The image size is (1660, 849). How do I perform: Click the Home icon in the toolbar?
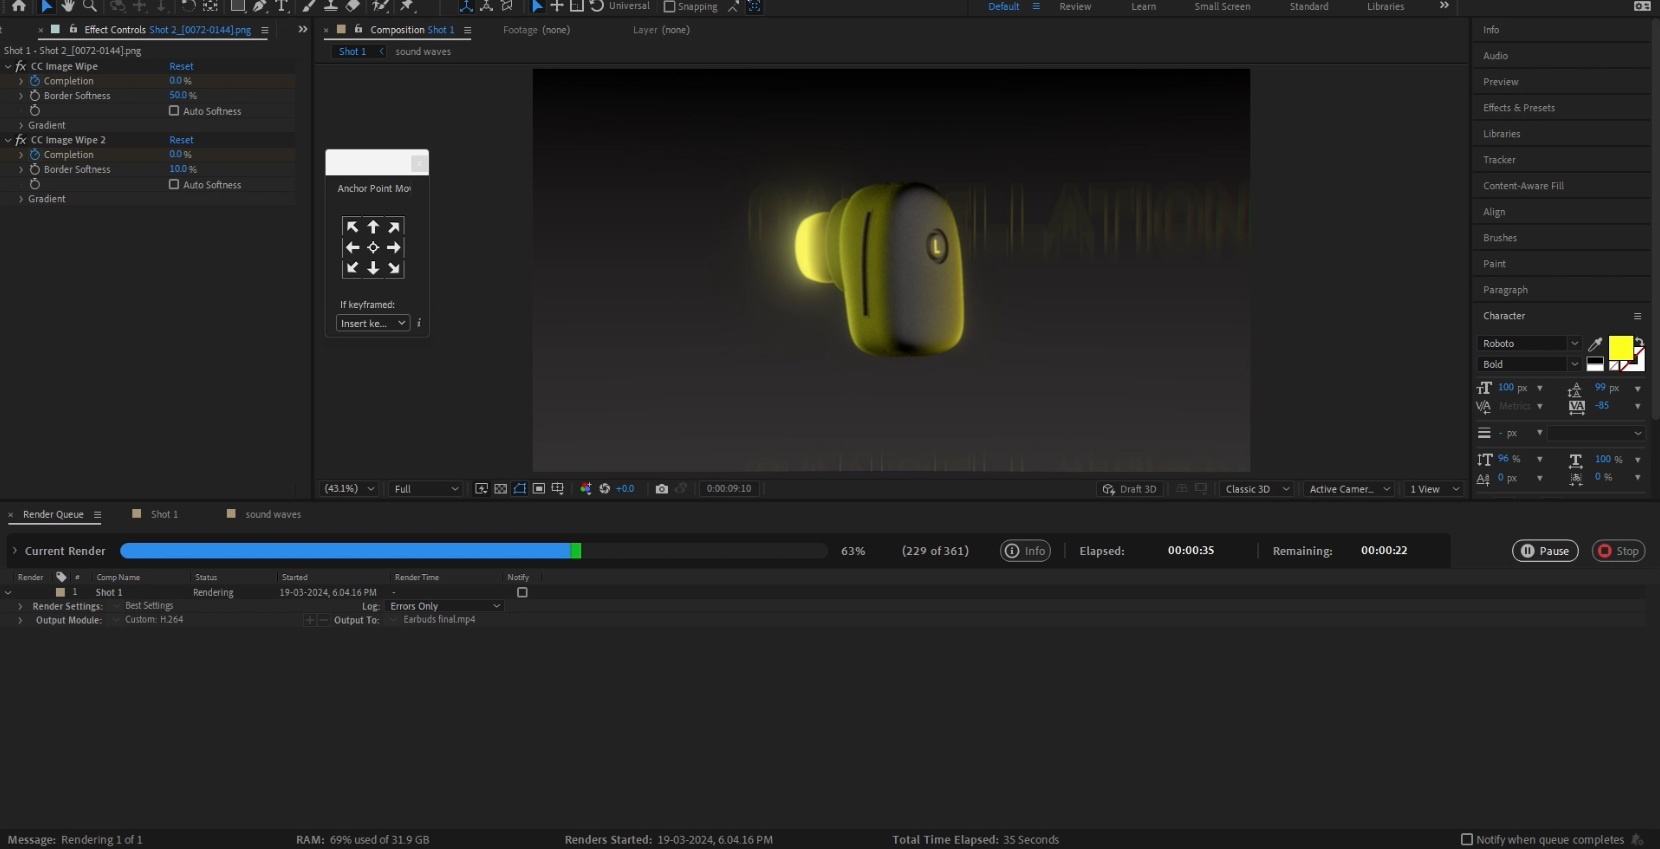[18, 6]
